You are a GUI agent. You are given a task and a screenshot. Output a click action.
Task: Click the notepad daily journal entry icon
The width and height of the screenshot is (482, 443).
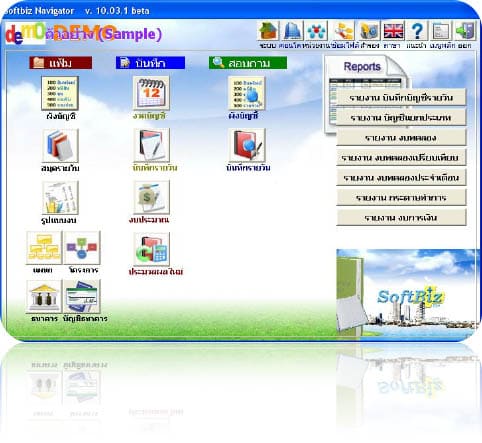click(x=152, y=145)
